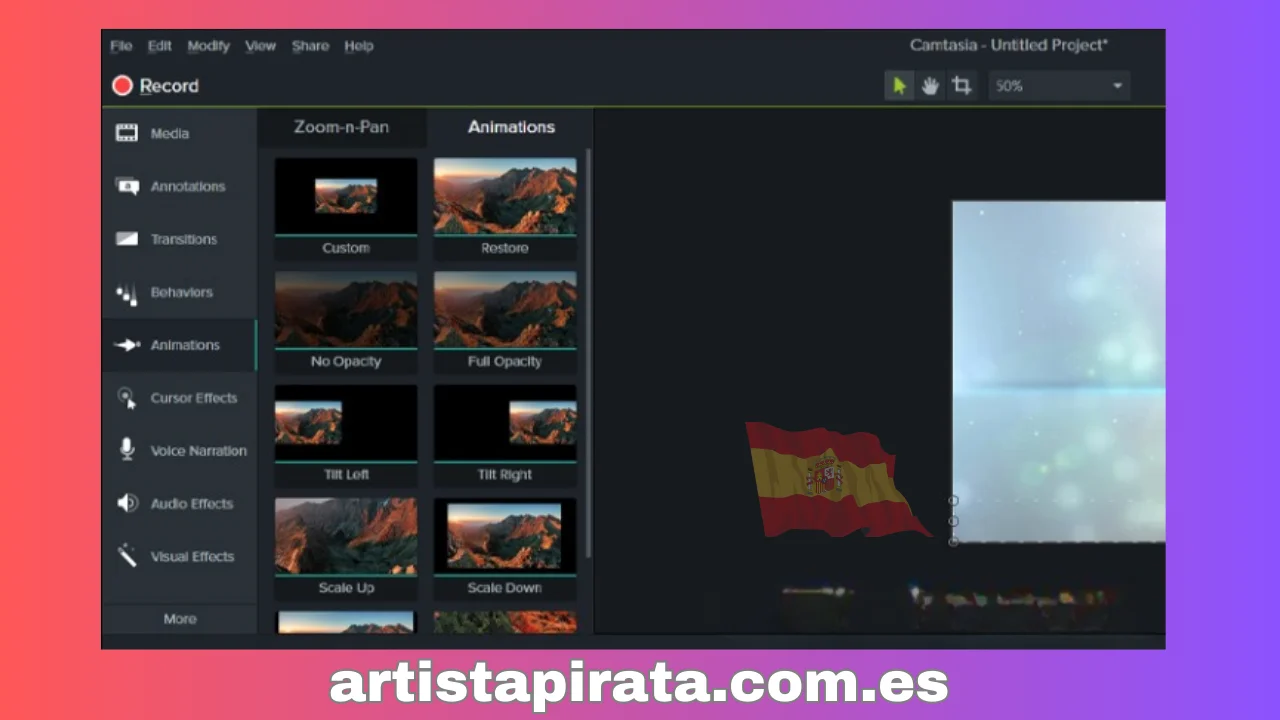Open the Help menu
The width and height of the screenshot is (1280, 720).
pyautogui.click(x=358, y=46)
